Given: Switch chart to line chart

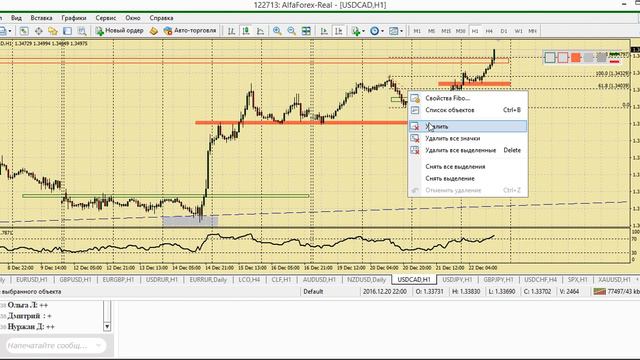Looking at the screenshot, I should [260, 31].
